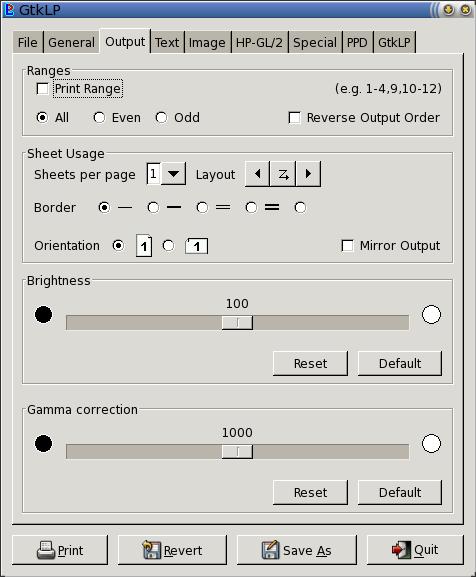Click the white circle beside Gamma slider
476x577 pixels.
[431, 443]
